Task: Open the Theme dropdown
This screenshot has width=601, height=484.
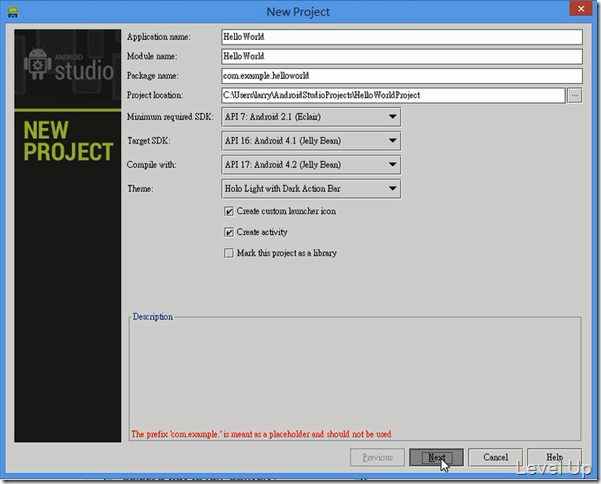Action: point(311,189)
